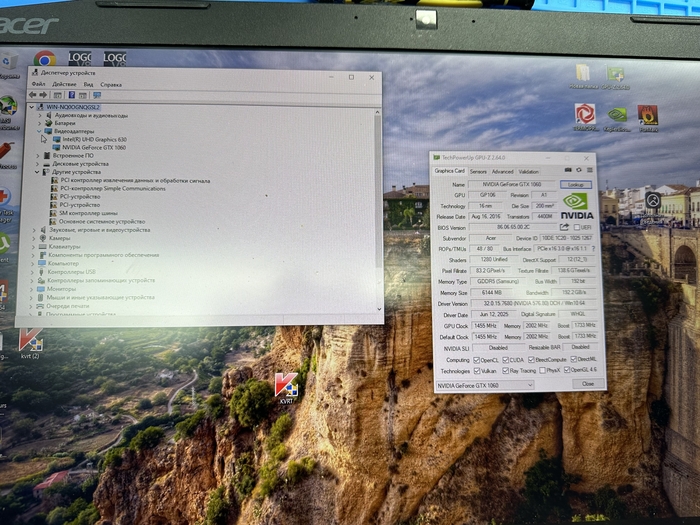700x525 pixels.
Task: Toggle the OpenCL checkbox
Action: pos(477,360)
